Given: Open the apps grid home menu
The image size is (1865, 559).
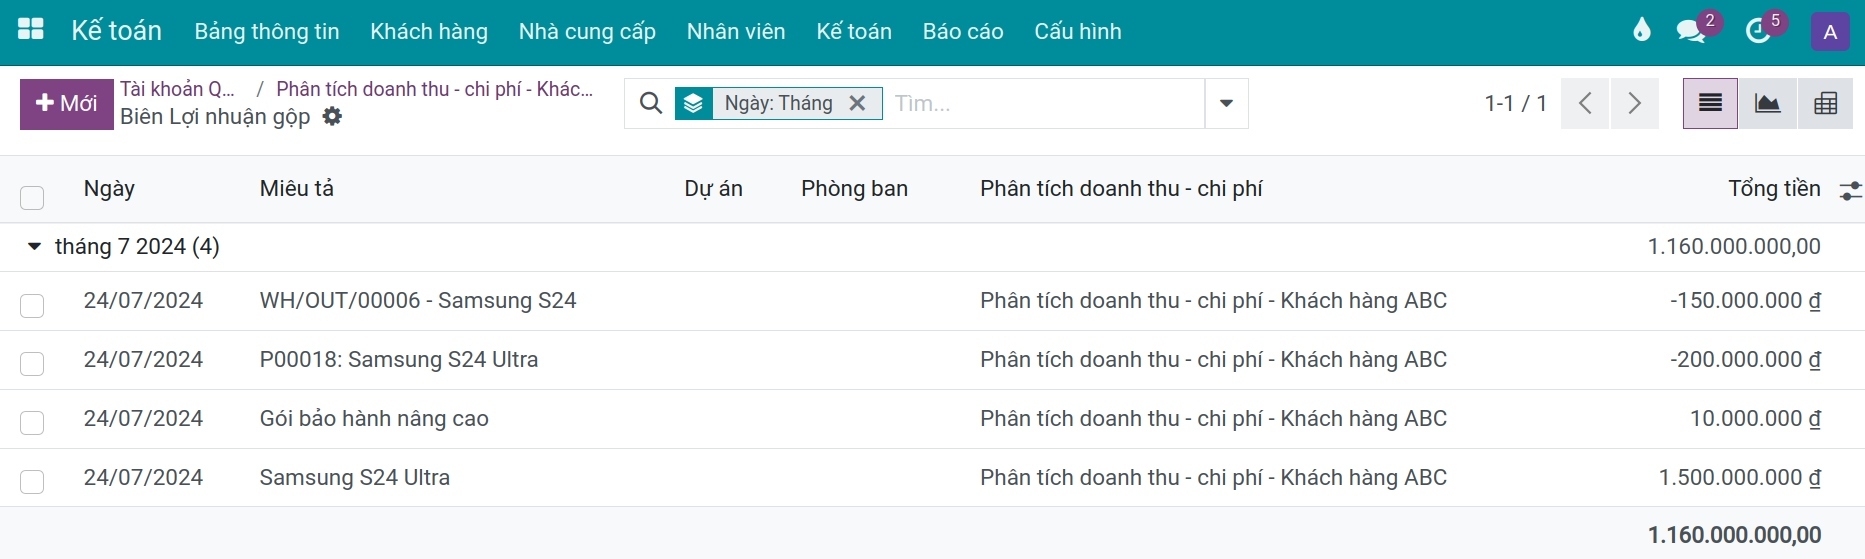Looking at the screenshot, I should (x=31, y=30).
